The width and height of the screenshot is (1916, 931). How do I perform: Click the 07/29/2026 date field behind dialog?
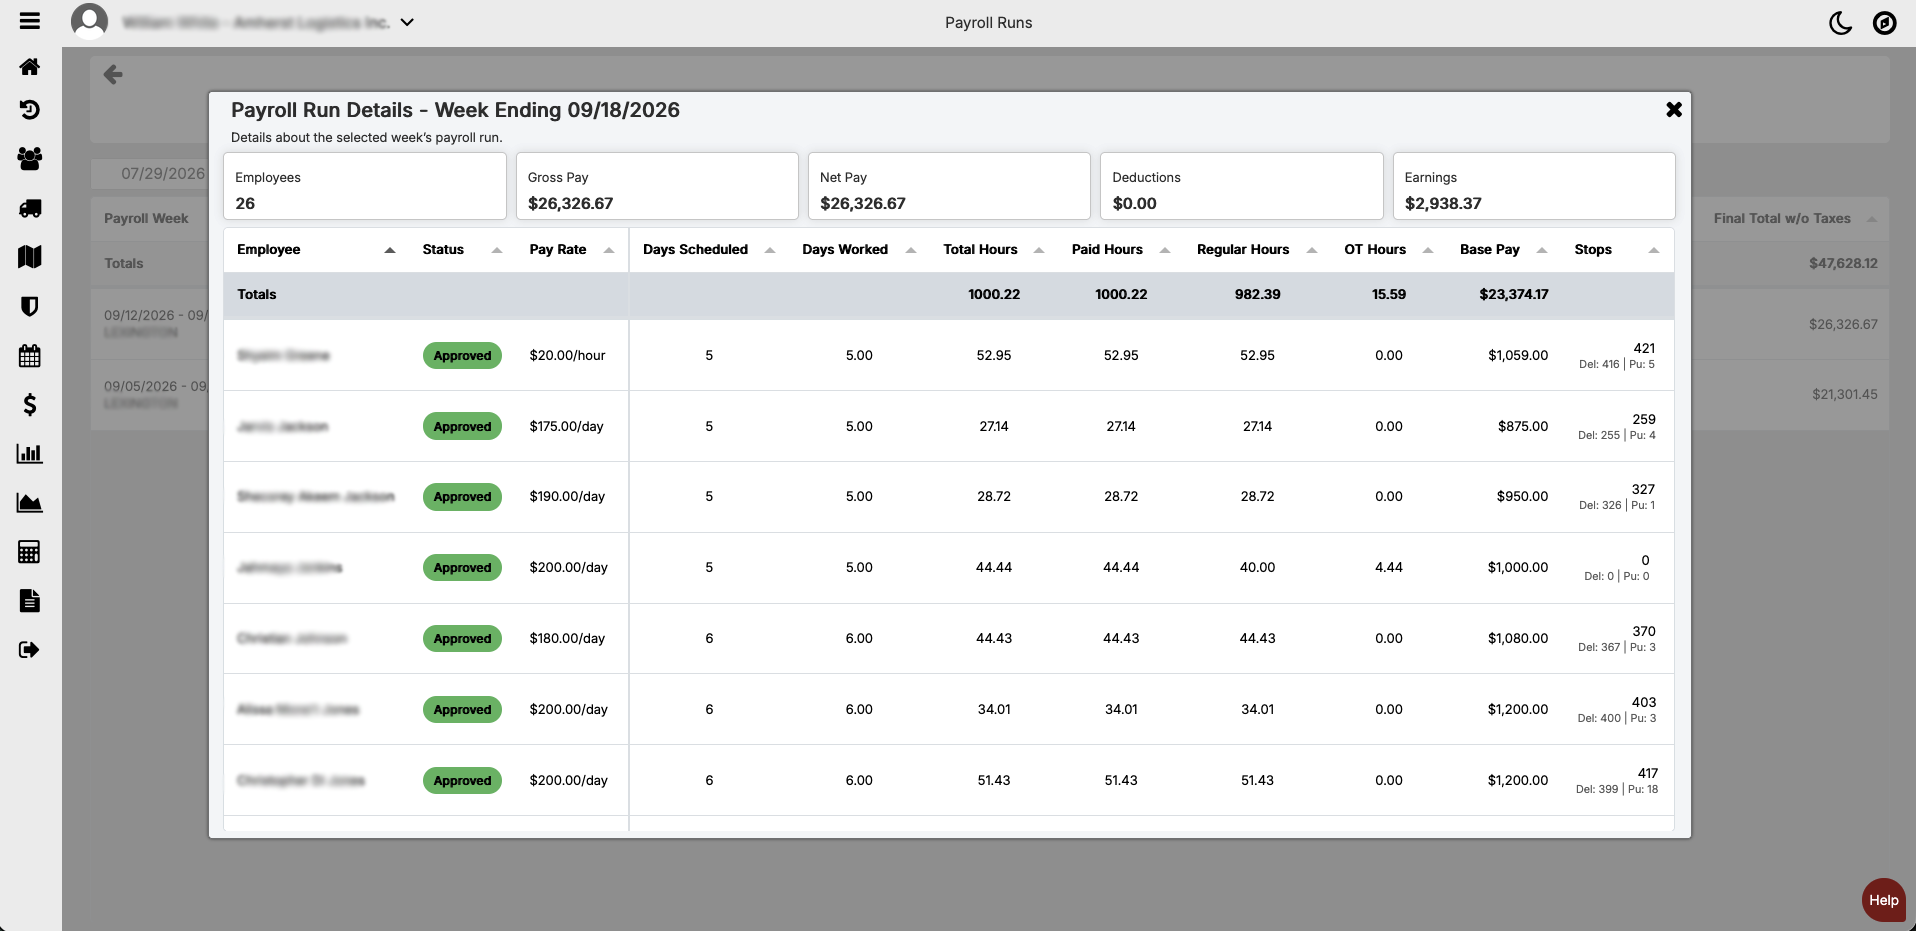pos(150,173)
